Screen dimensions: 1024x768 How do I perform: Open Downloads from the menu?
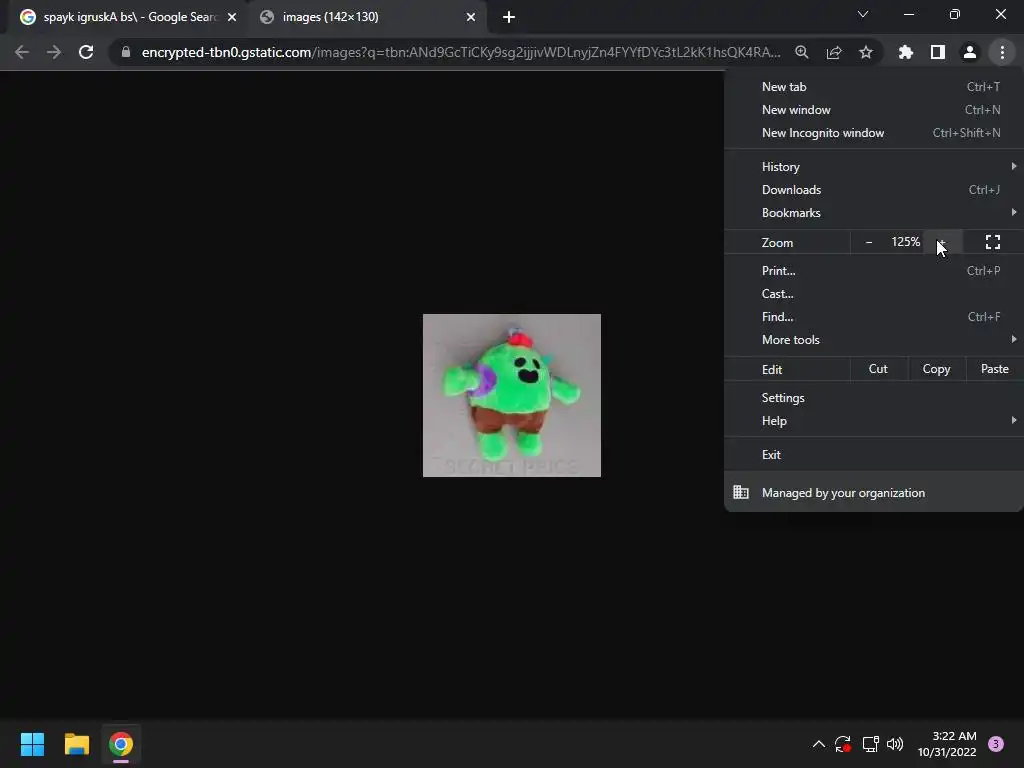tap(874, 190)
